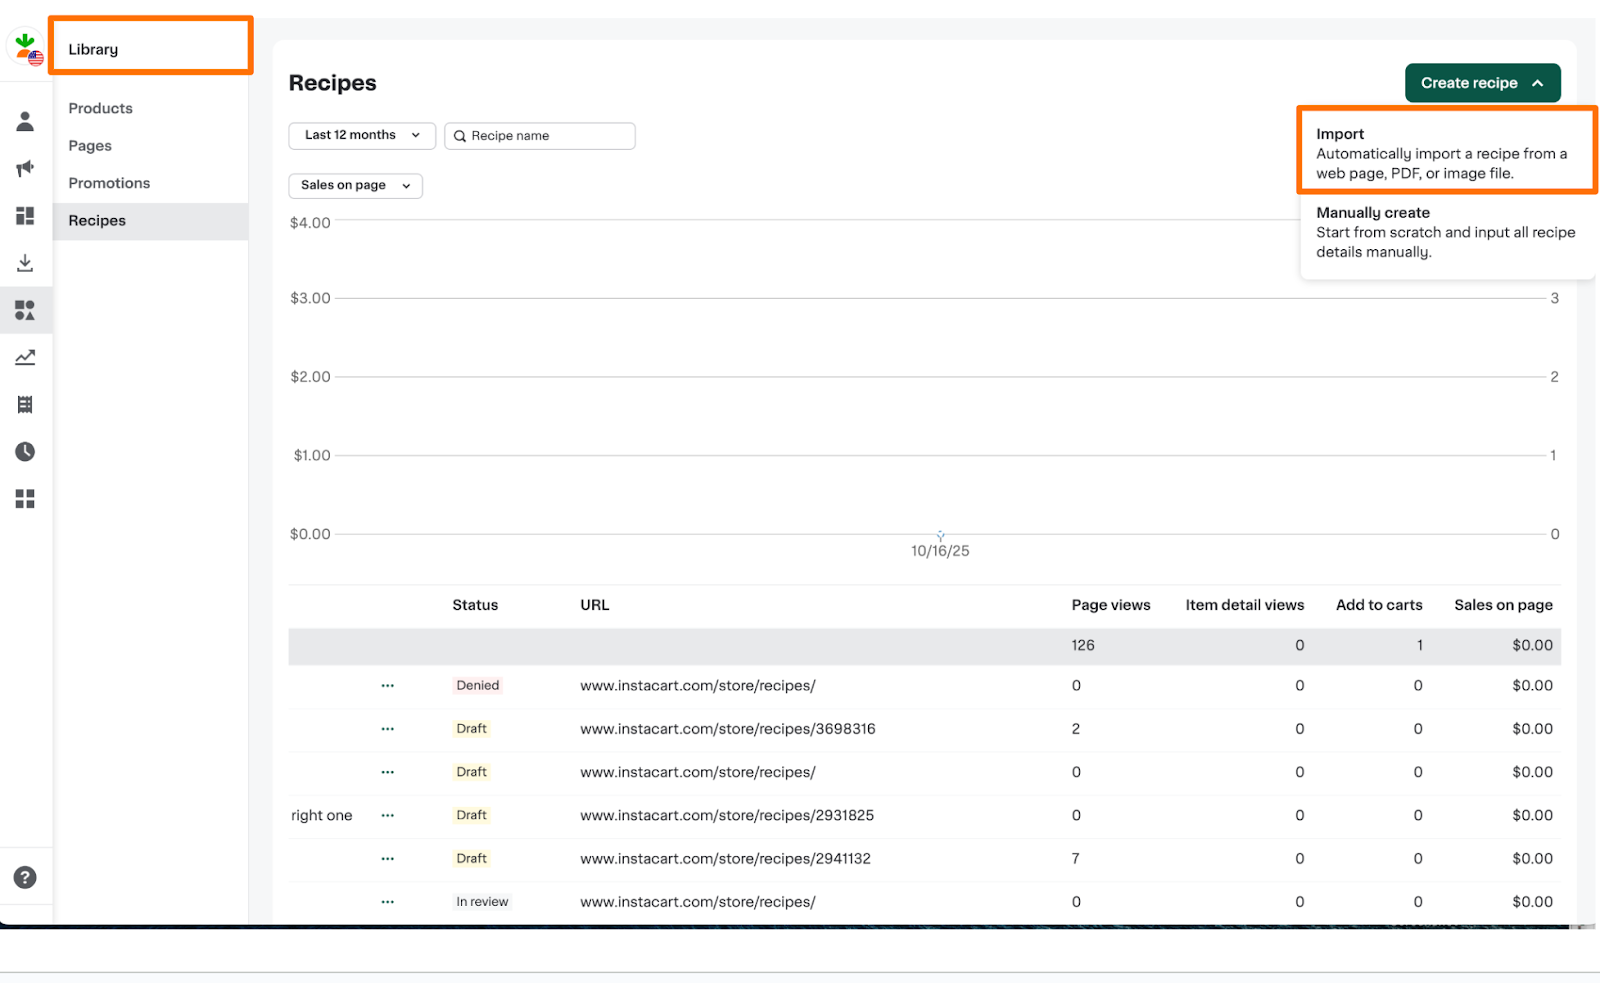1600x983 pixels.
Task: Open the clock history sidebar icon
Action: [x=25, y=451]
